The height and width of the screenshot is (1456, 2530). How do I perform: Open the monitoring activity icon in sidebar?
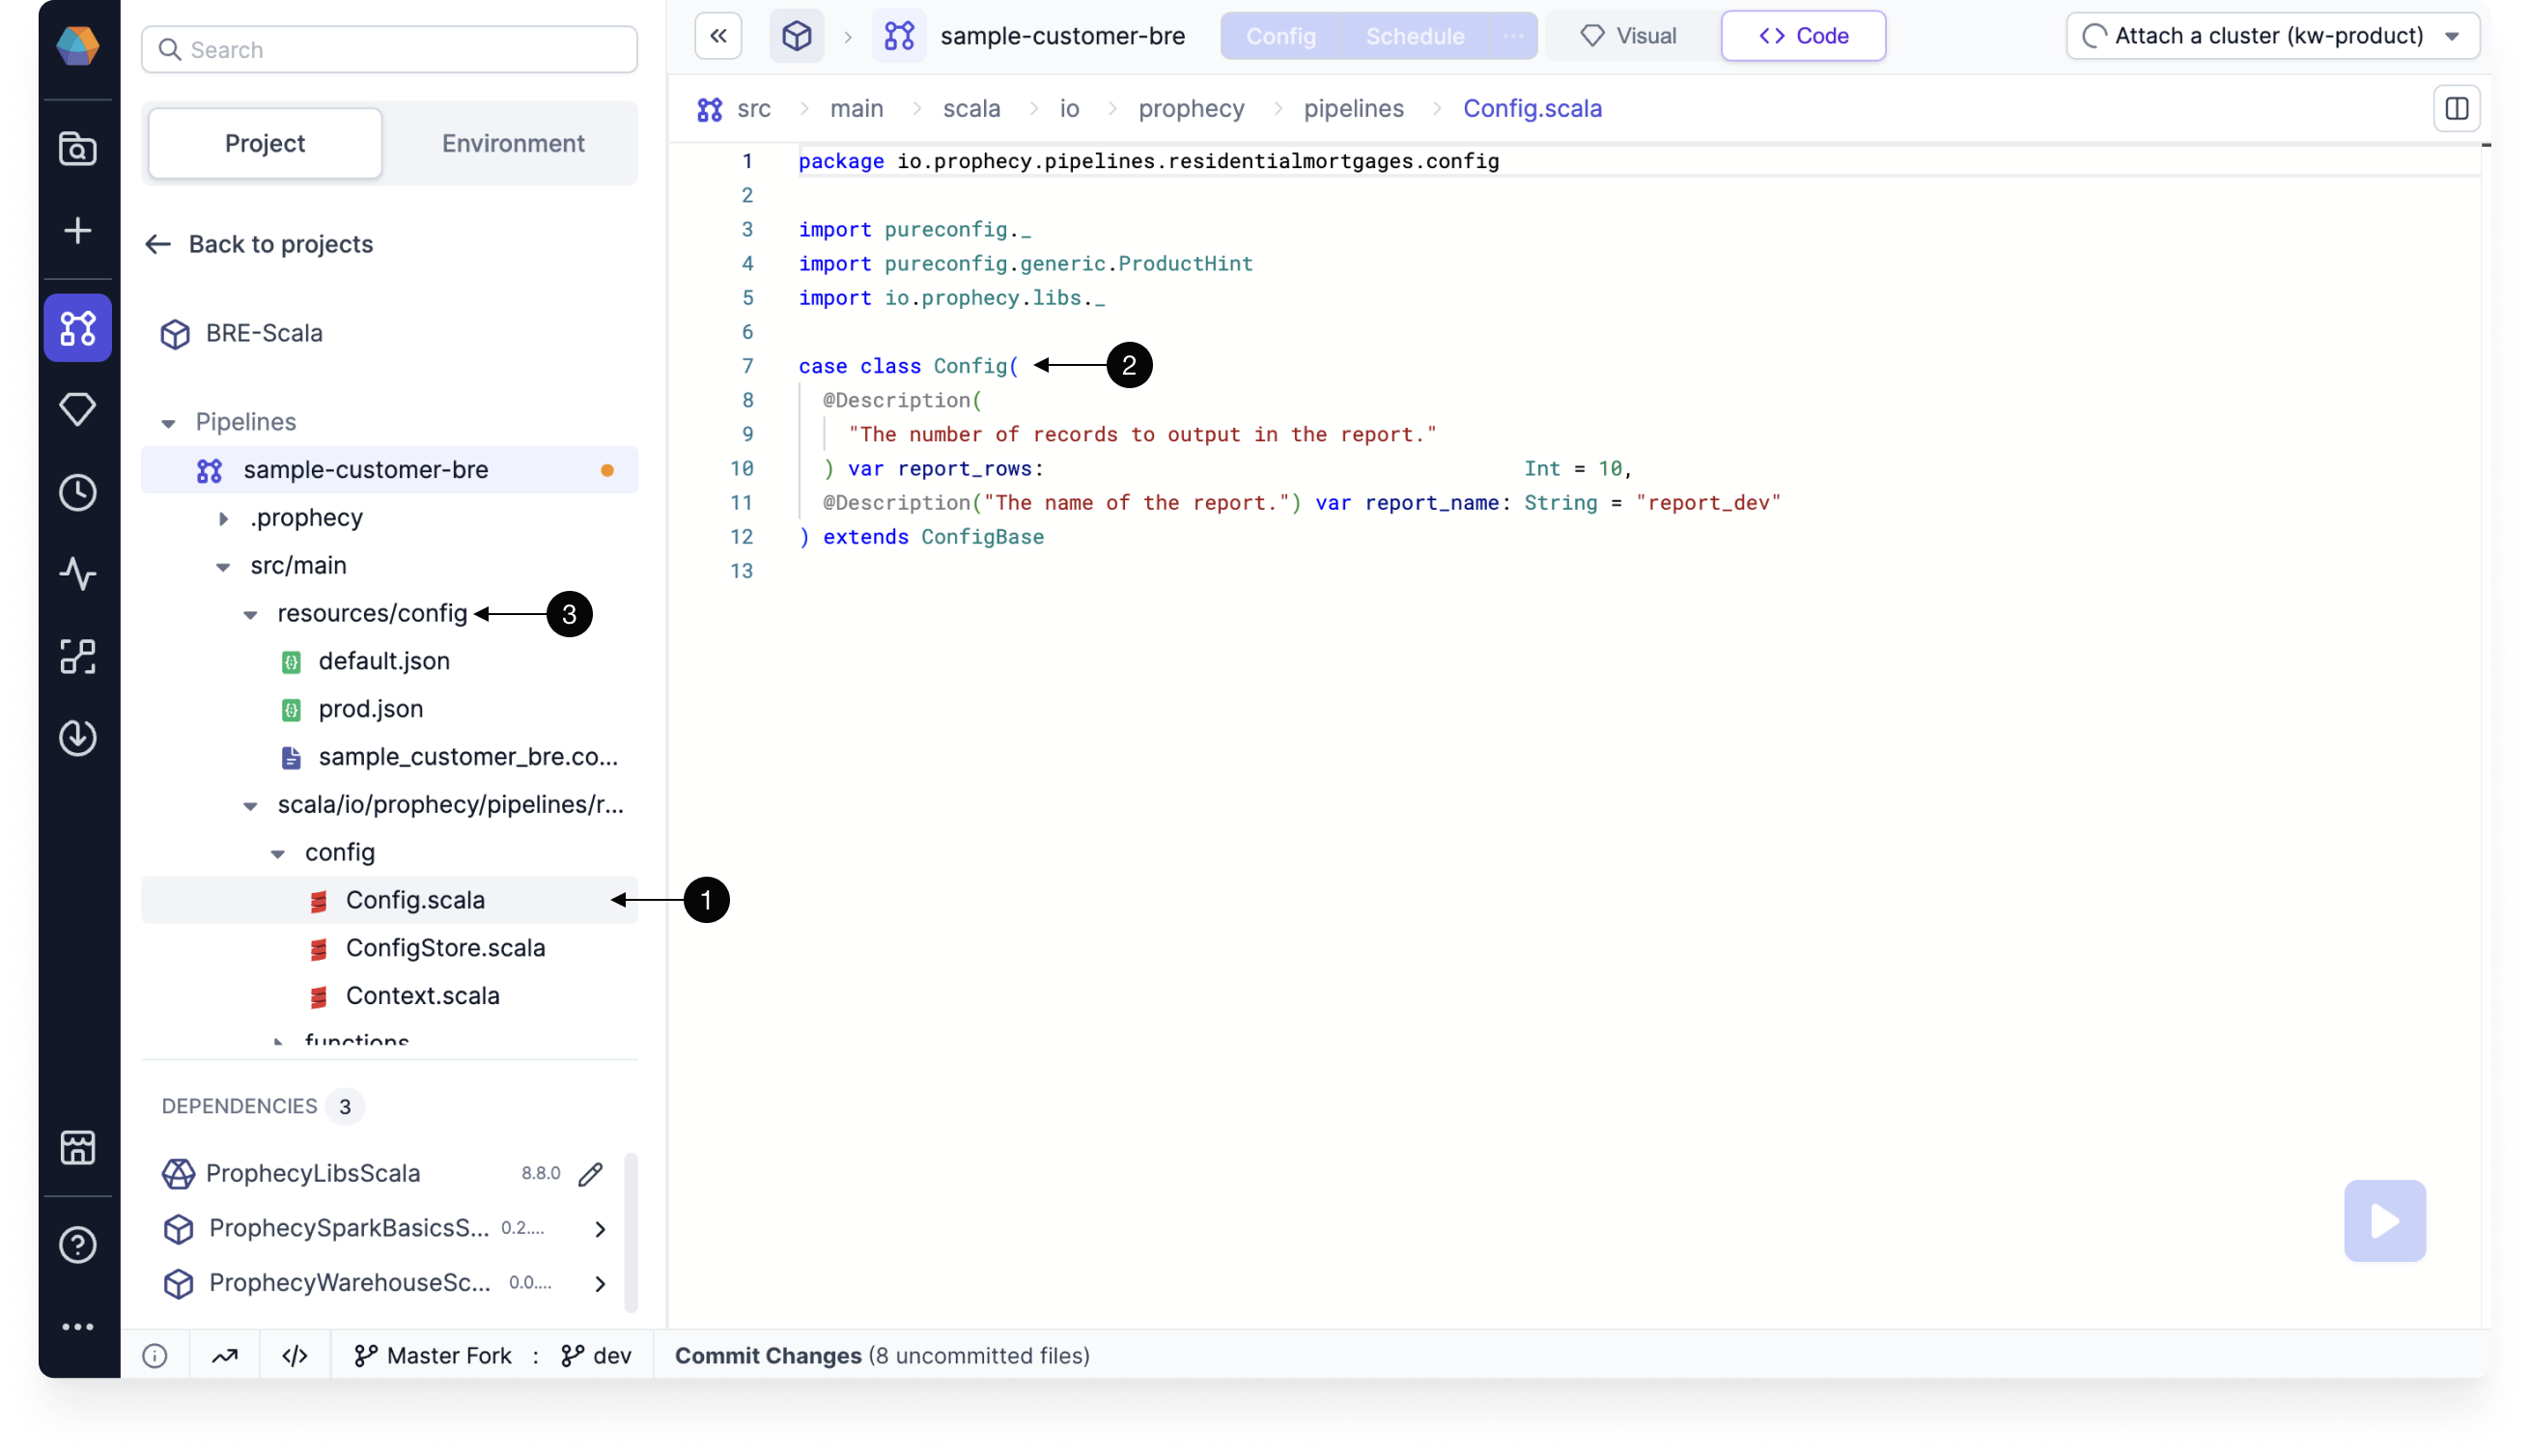point(78,573)
